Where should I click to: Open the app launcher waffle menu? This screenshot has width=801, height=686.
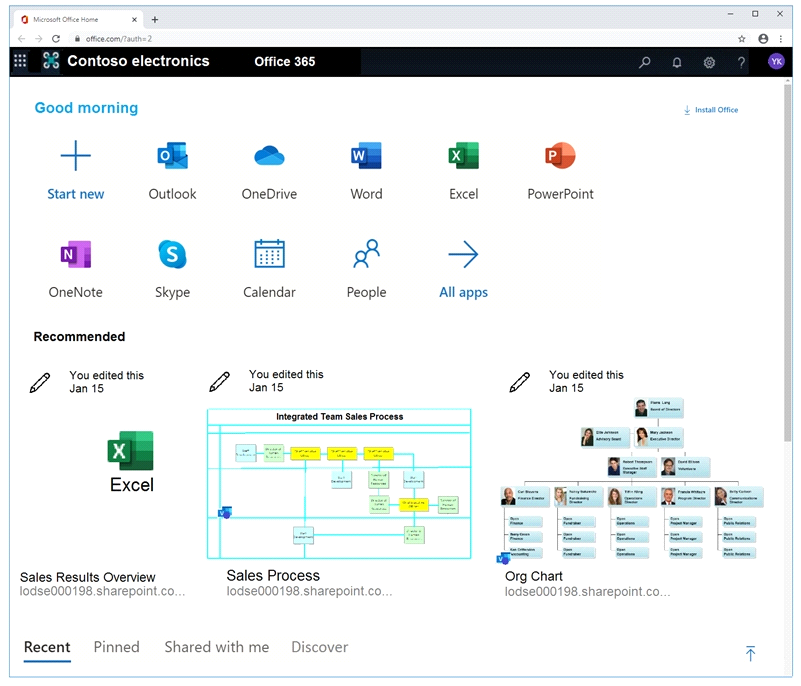pyautogui.click(x=20, y=61)
